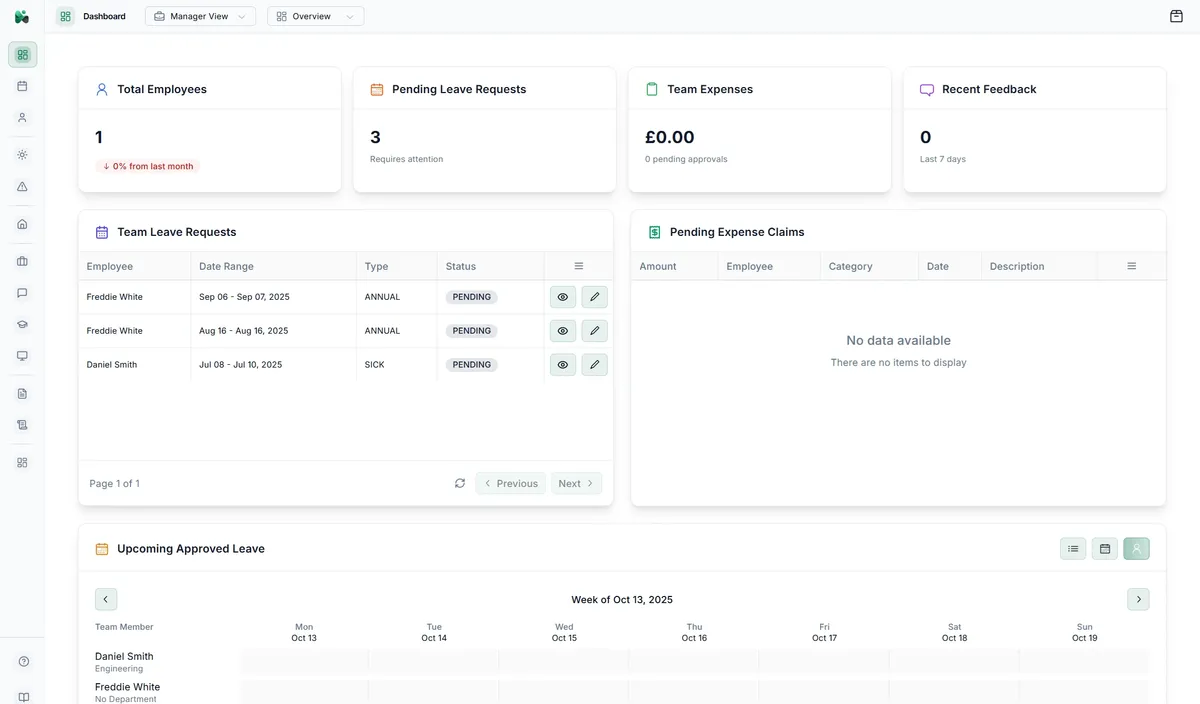The width and height of the screenshot is (1200, 704).
Task: Go to the home icon in sidebar
Action: (x=22, y=224)
